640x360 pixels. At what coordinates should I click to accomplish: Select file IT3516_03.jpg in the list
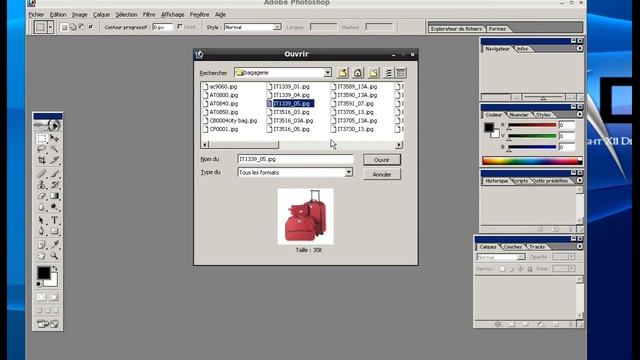click(x=288, y=112)
